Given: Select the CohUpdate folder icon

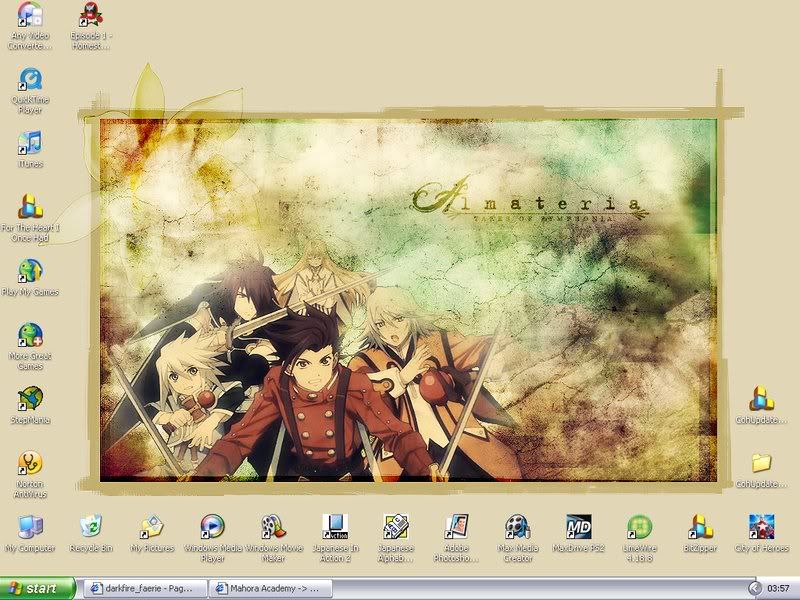Looking at the screenshot, I should pos(761,463).
